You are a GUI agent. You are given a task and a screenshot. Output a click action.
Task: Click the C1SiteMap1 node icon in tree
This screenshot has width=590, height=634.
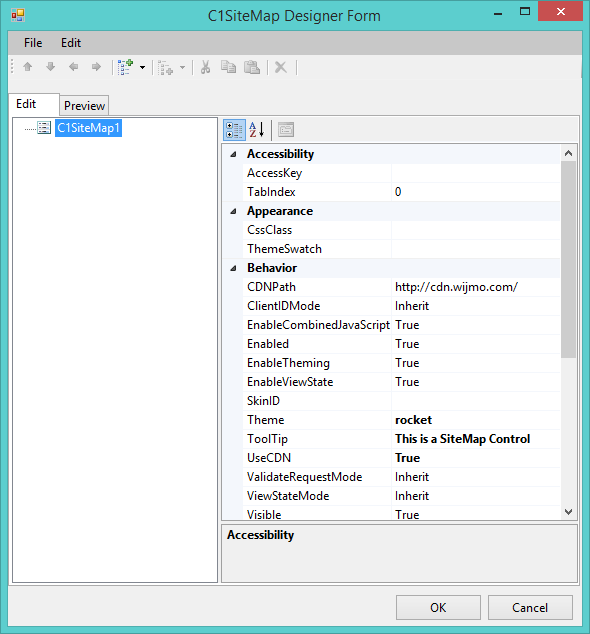[44, 128]
